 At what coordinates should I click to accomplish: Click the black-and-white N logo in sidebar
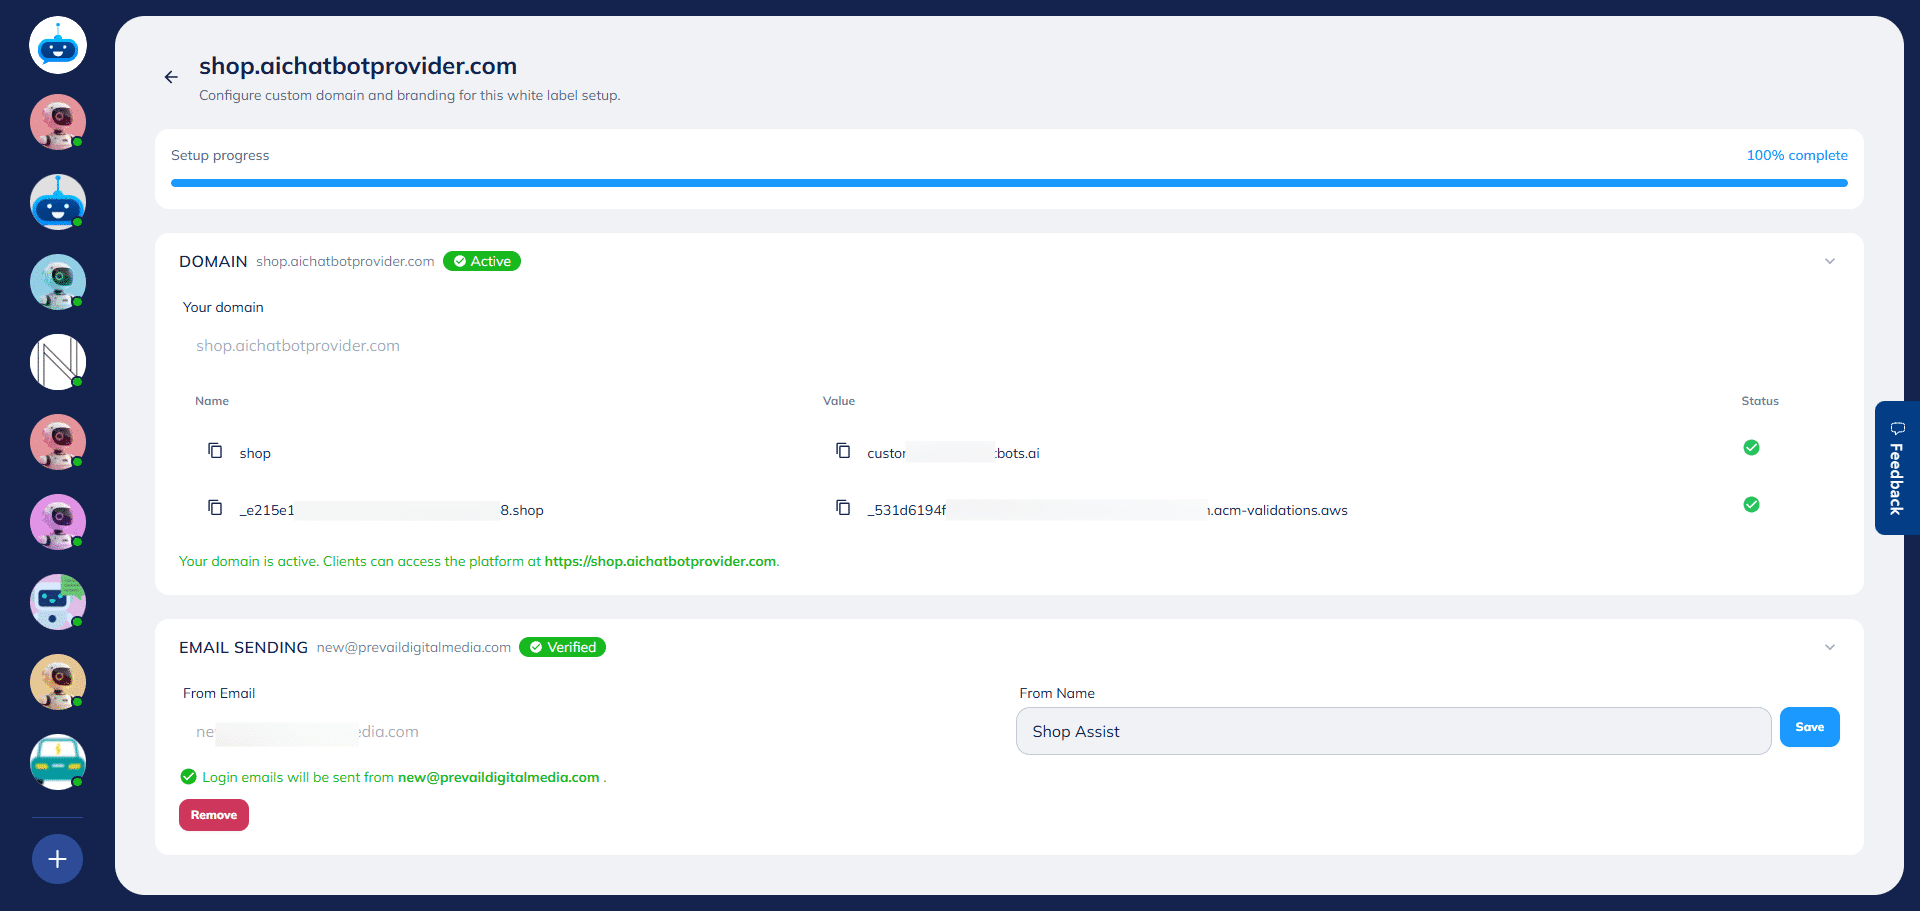pyautogui.click(x=57, y=361)
